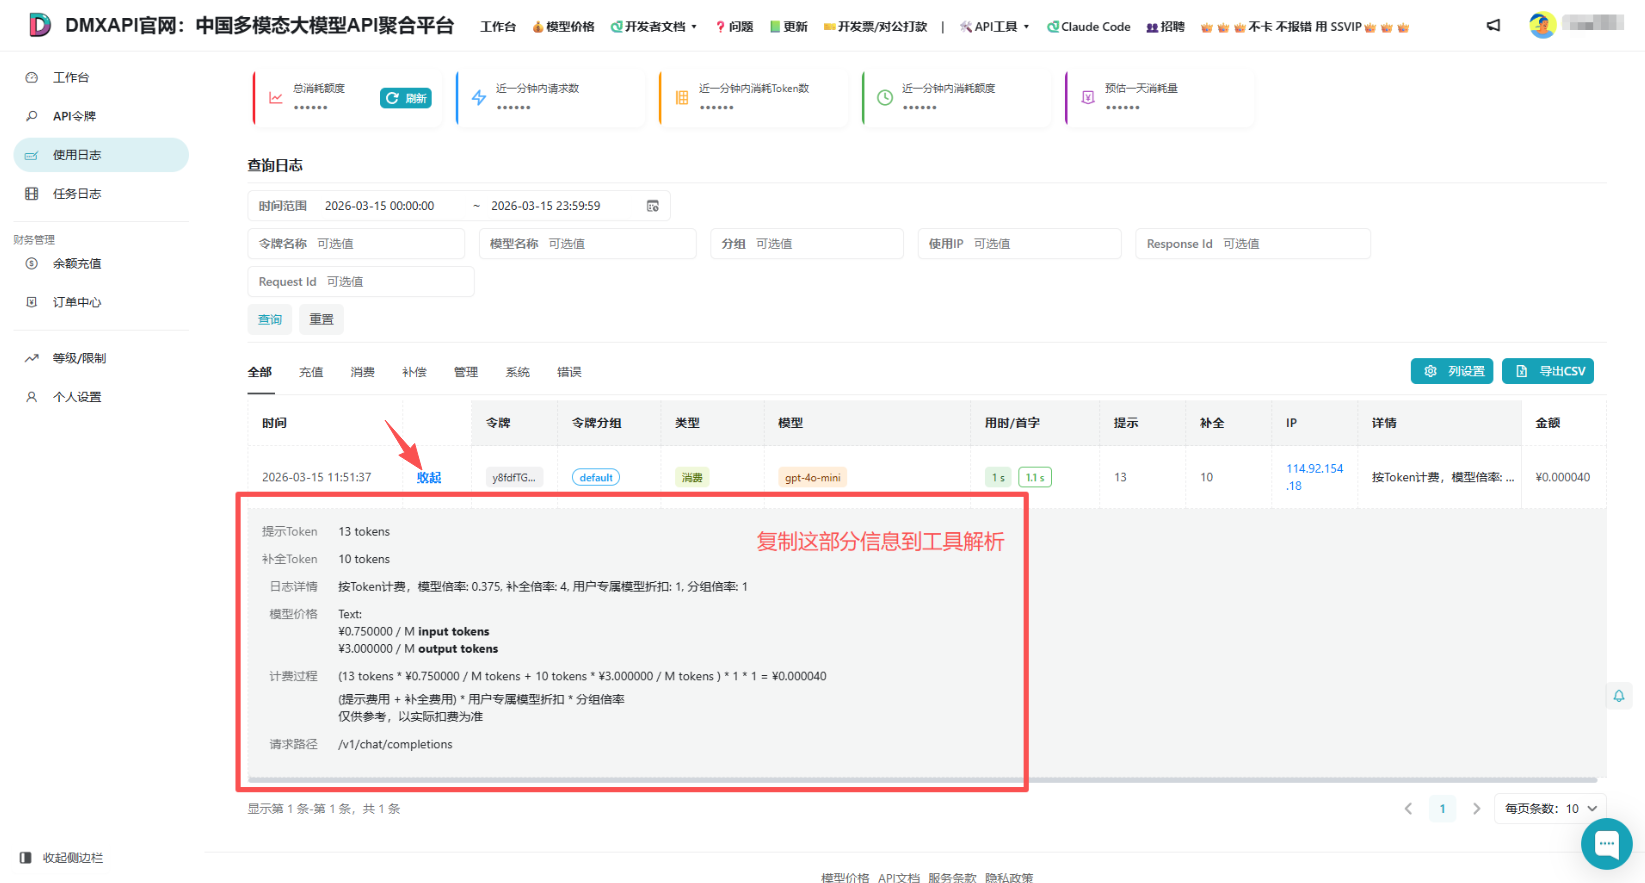Click the API令牌 key icon
This screenshot has width=1645, height=883.
32,116
